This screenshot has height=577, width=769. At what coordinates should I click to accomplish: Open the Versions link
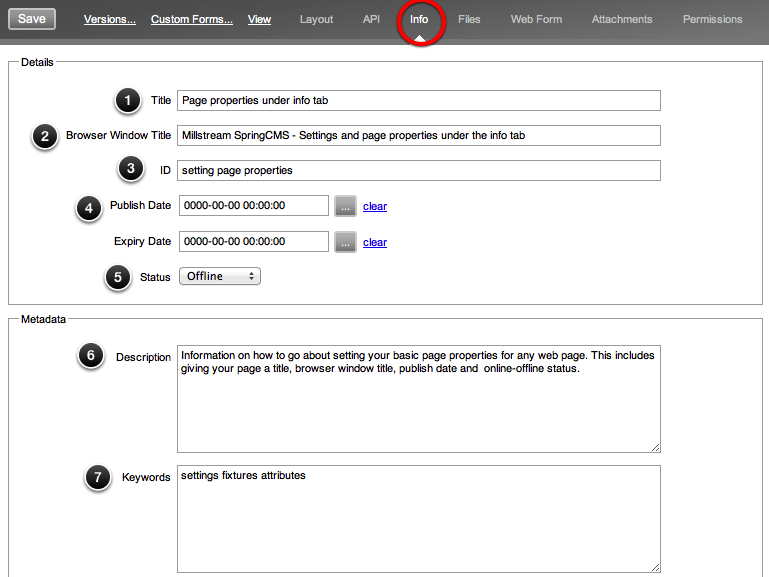click(110, 19)
